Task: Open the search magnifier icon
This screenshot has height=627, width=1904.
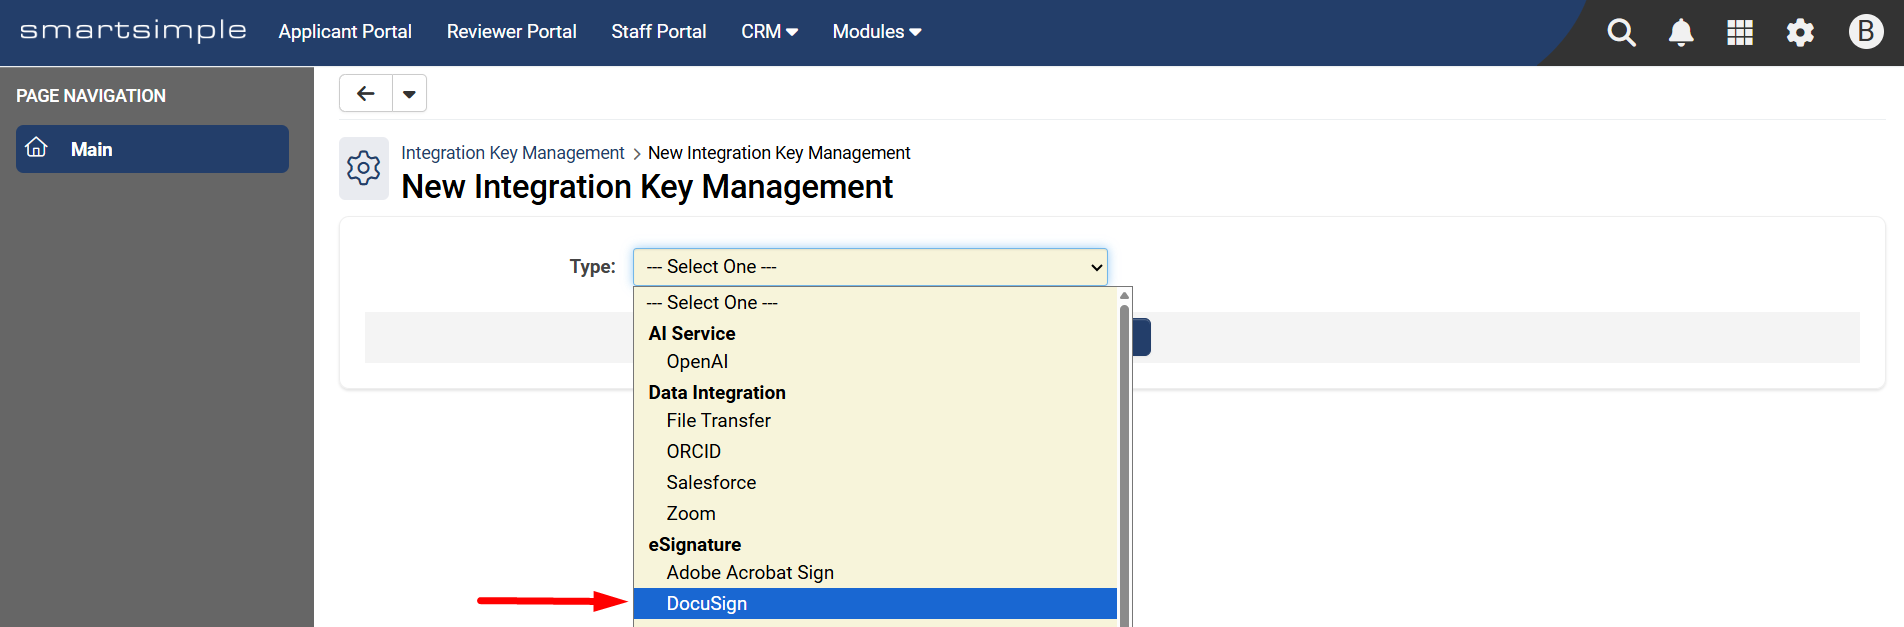Action: coord(1621,32)
